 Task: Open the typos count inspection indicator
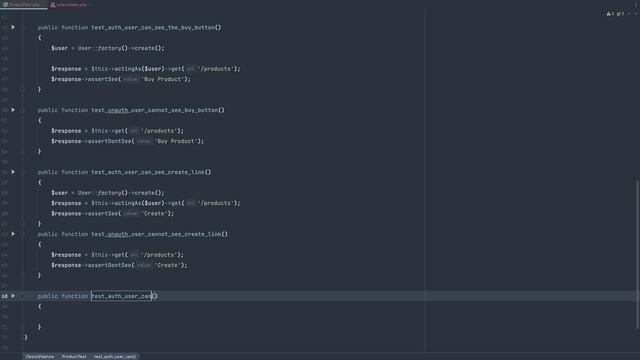tap(620, 14)
